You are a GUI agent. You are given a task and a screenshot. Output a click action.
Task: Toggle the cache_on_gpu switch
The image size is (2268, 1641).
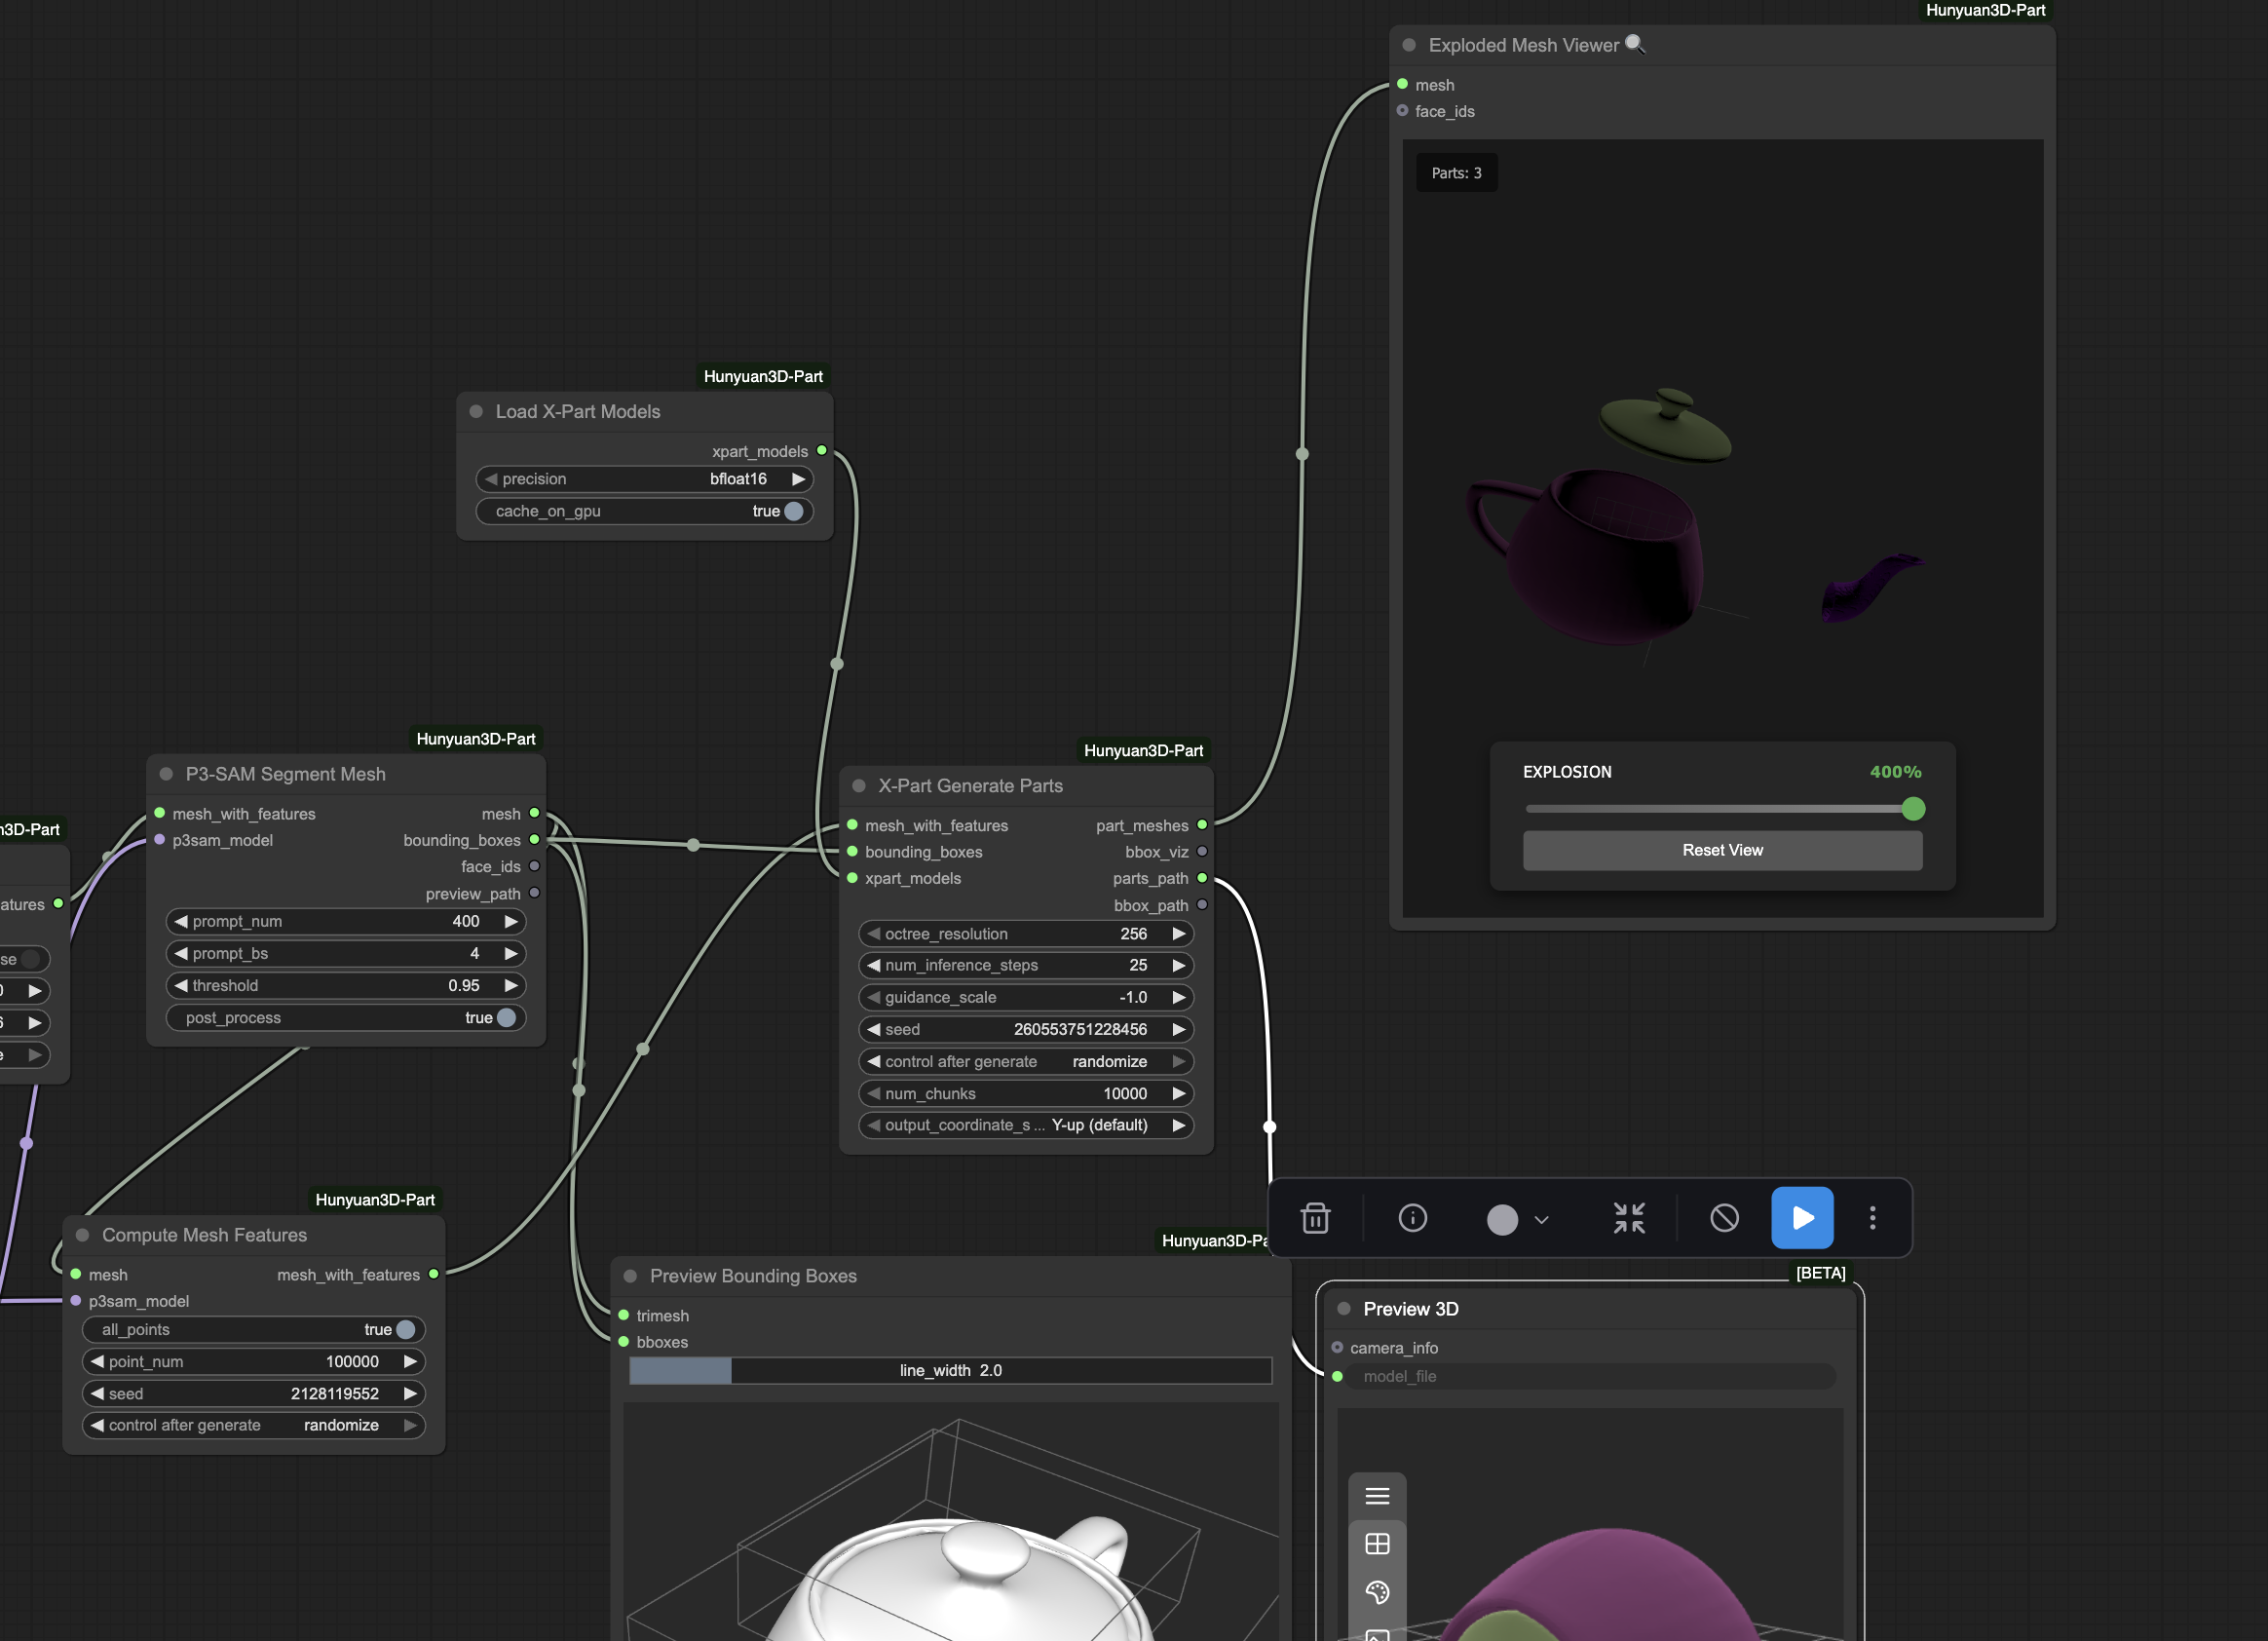793,511
